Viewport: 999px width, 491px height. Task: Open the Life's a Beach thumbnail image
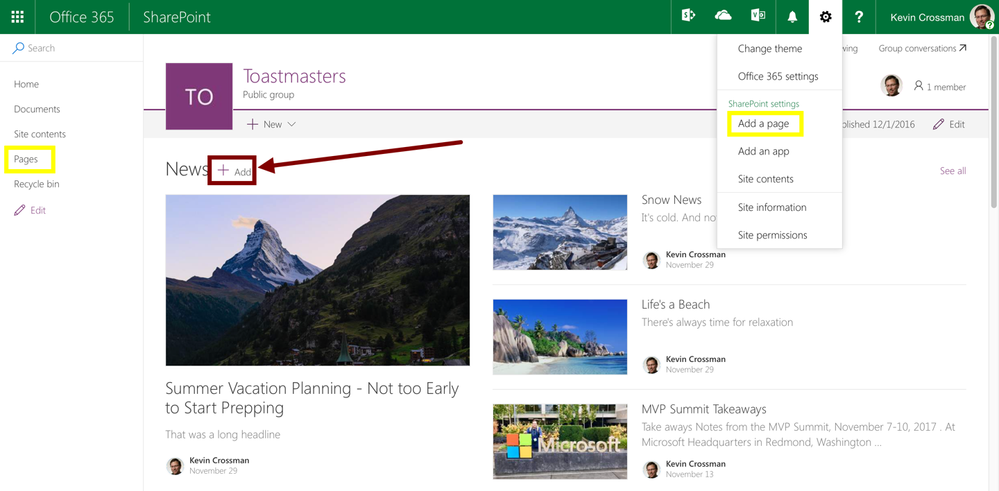point(560,337)
